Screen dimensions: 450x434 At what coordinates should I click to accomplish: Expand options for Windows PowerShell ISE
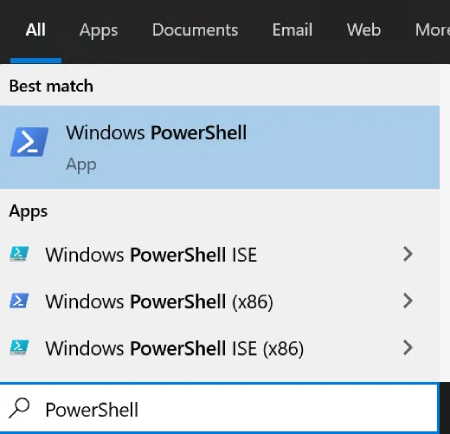(x=408, y=254)
